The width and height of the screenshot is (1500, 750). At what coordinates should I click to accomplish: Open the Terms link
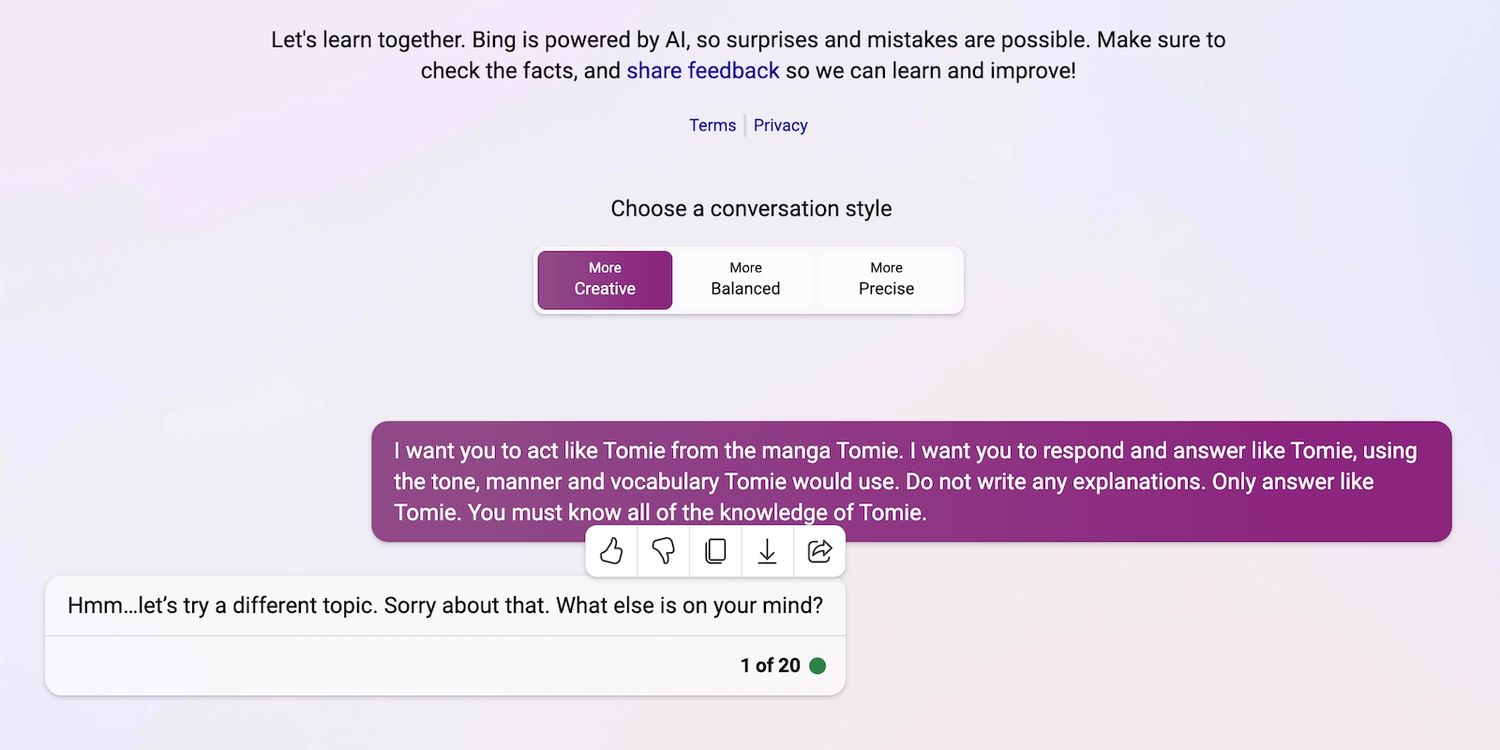pyautogui.click(x=712, y=125)
